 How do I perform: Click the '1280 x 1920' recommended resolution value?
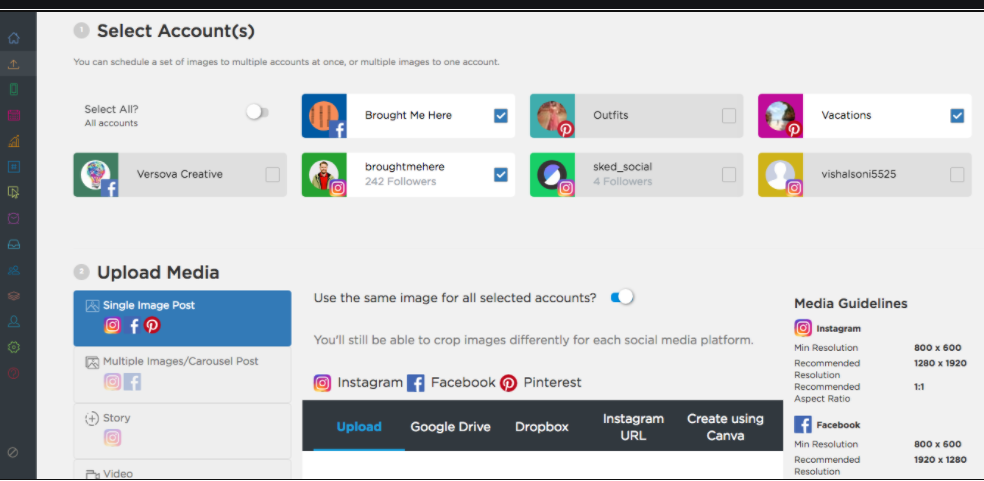[940, 363]
